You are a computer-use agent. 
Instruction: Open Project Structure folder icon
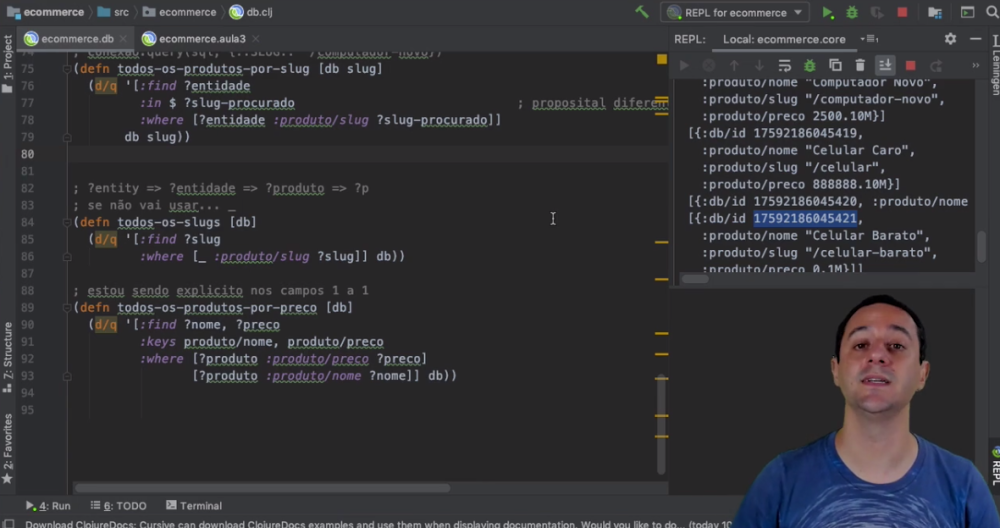click(935, 13)
